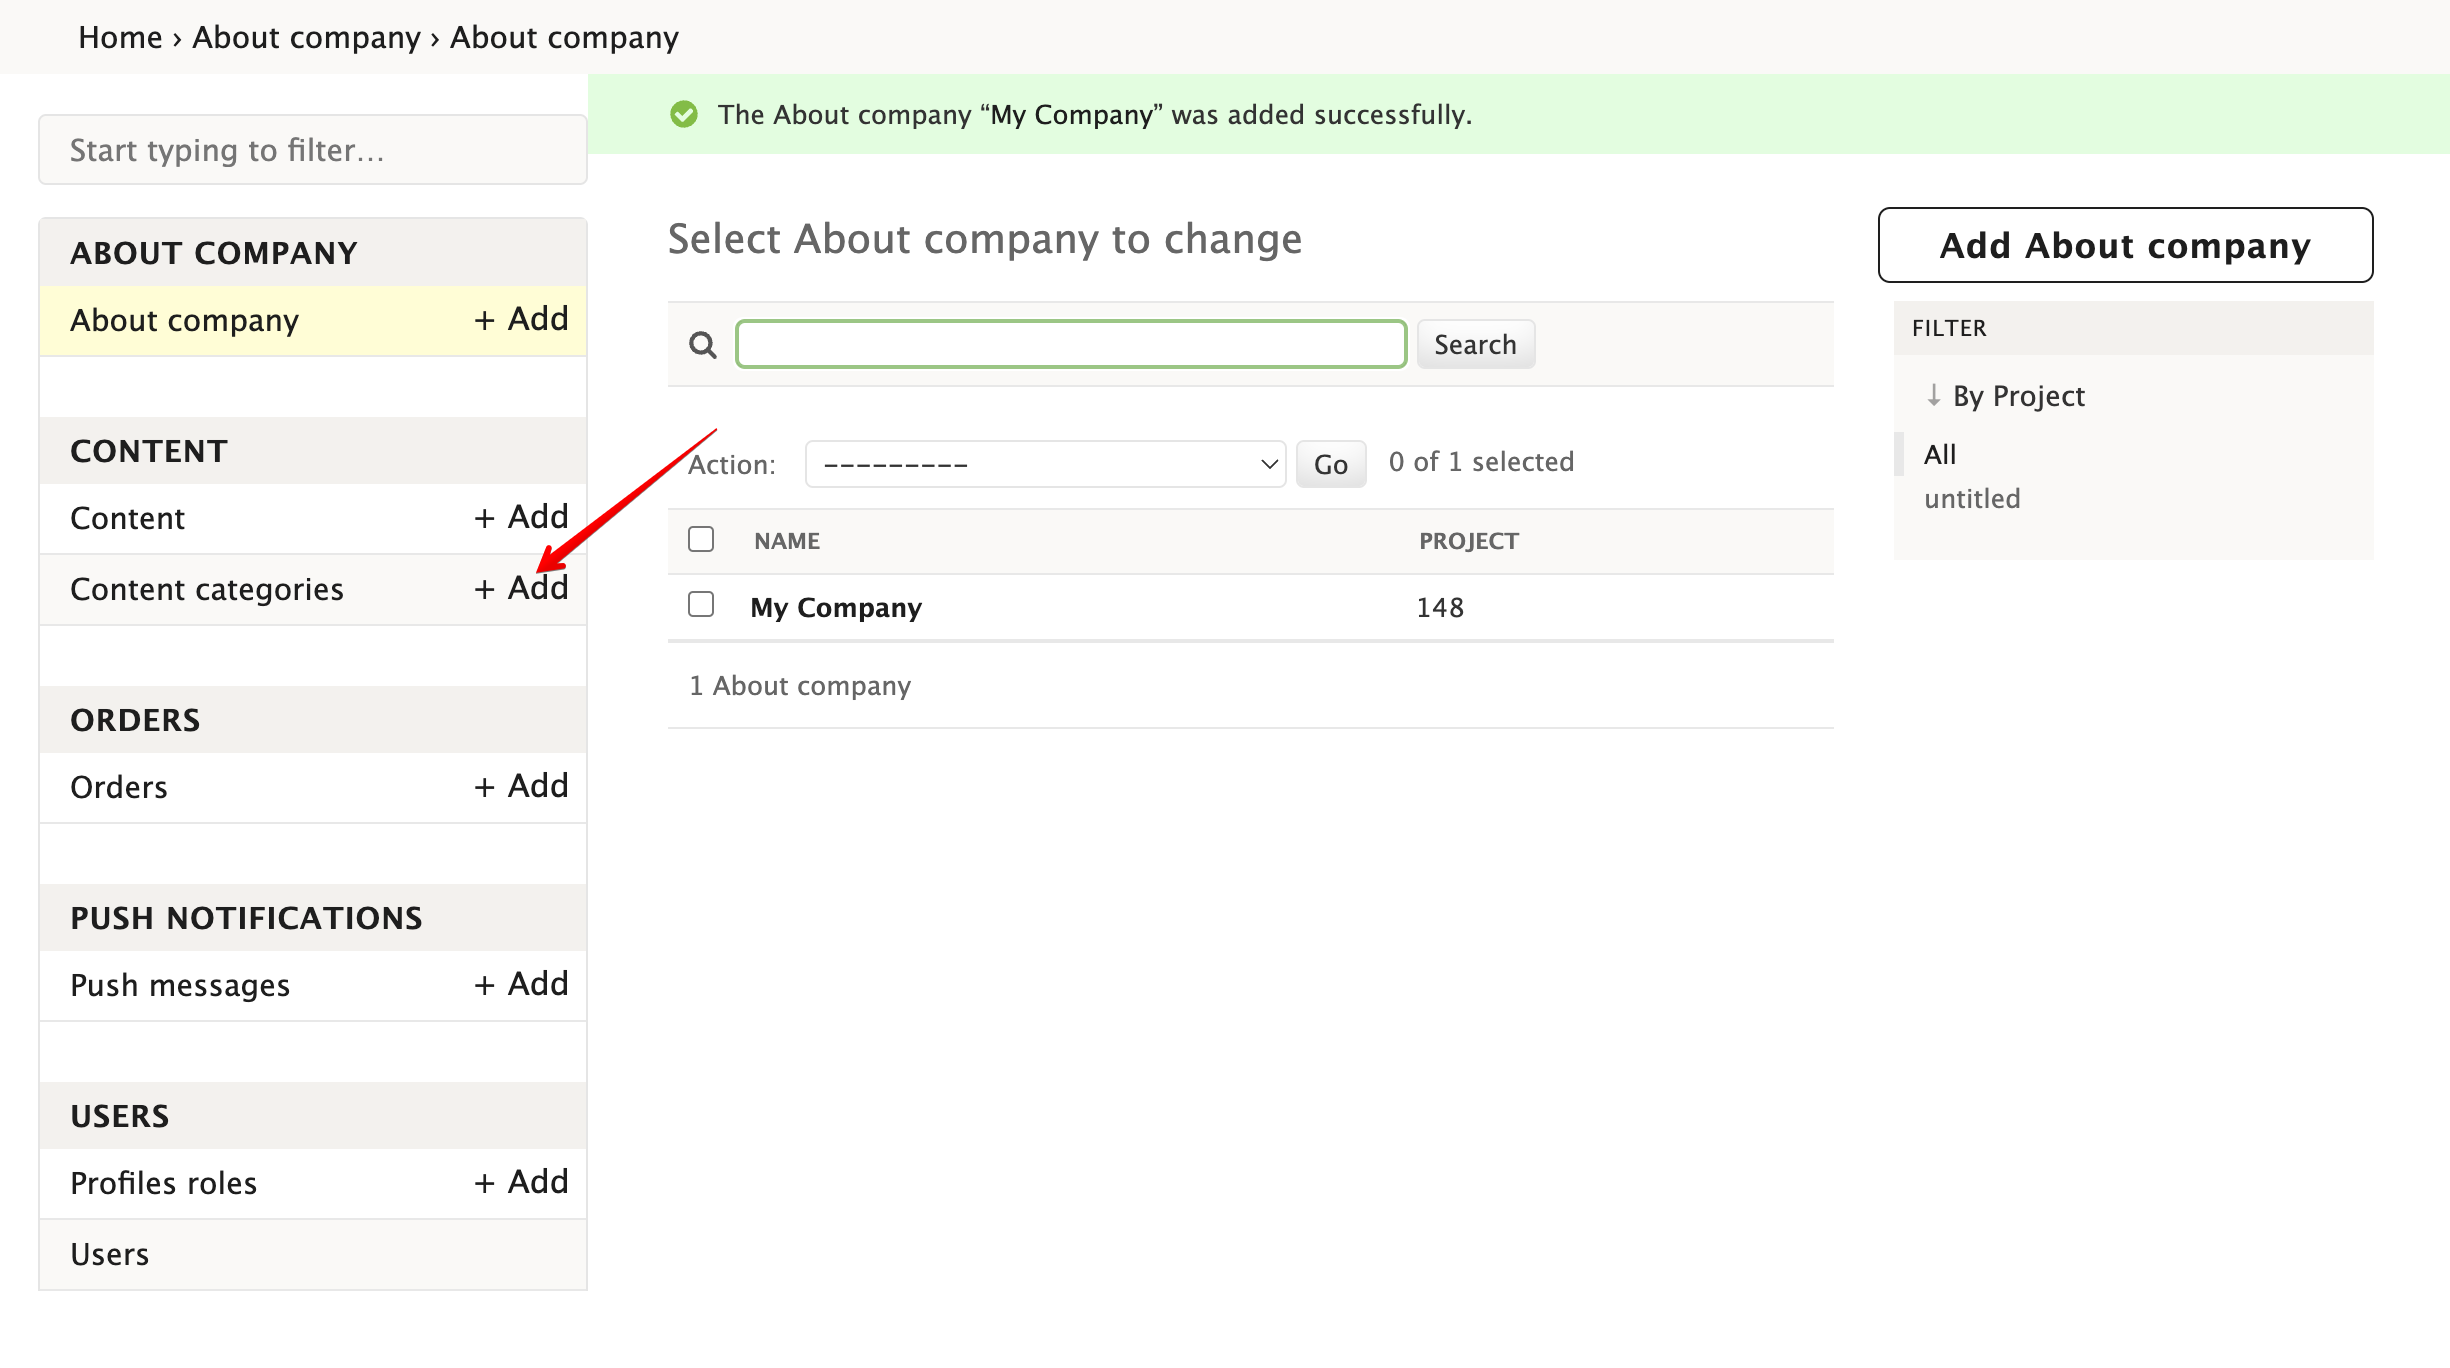Select the untitled project filter
The image size is (2450, 1368).
click(x=1972, y=499)
